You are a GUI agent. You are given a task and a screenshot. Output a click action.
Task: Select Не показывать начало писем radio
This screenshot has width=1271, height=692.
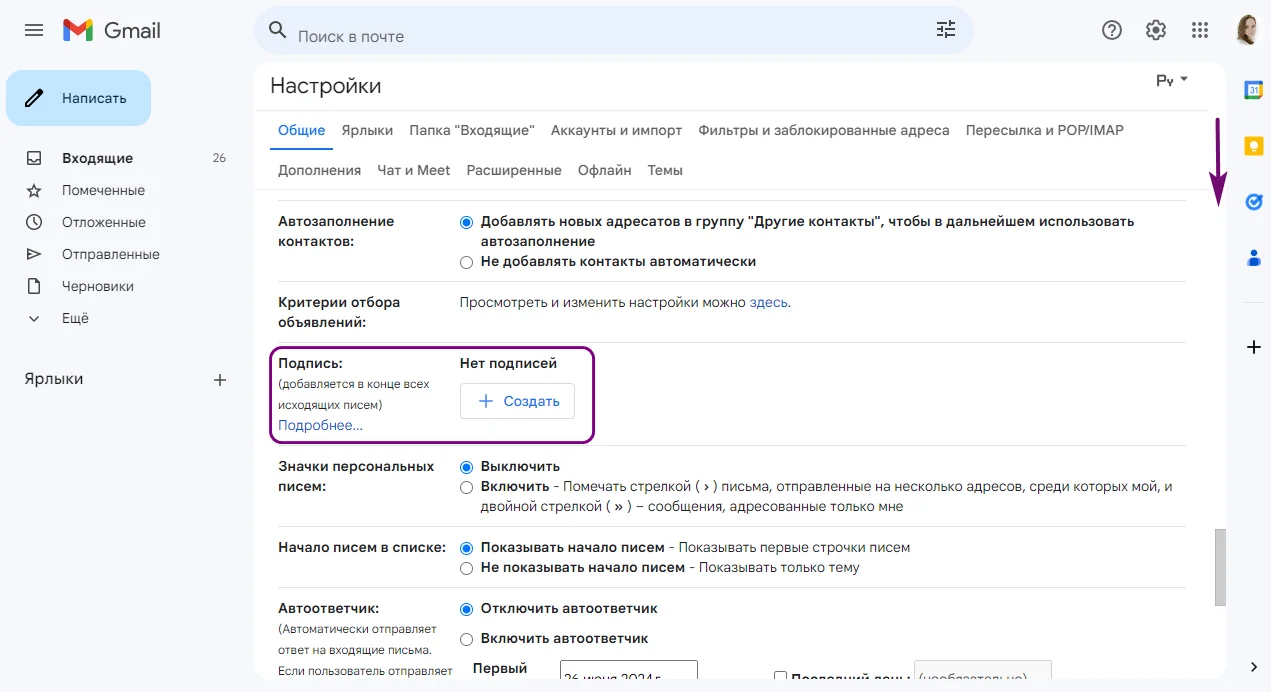(466, 568)
